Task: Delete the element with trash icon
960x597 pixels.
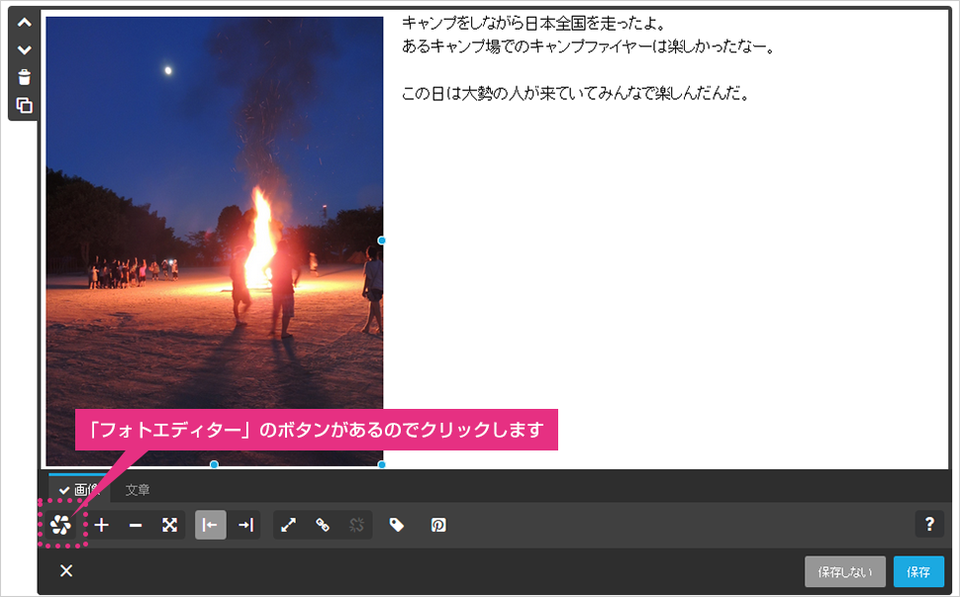Action: [x=24, y=77]
